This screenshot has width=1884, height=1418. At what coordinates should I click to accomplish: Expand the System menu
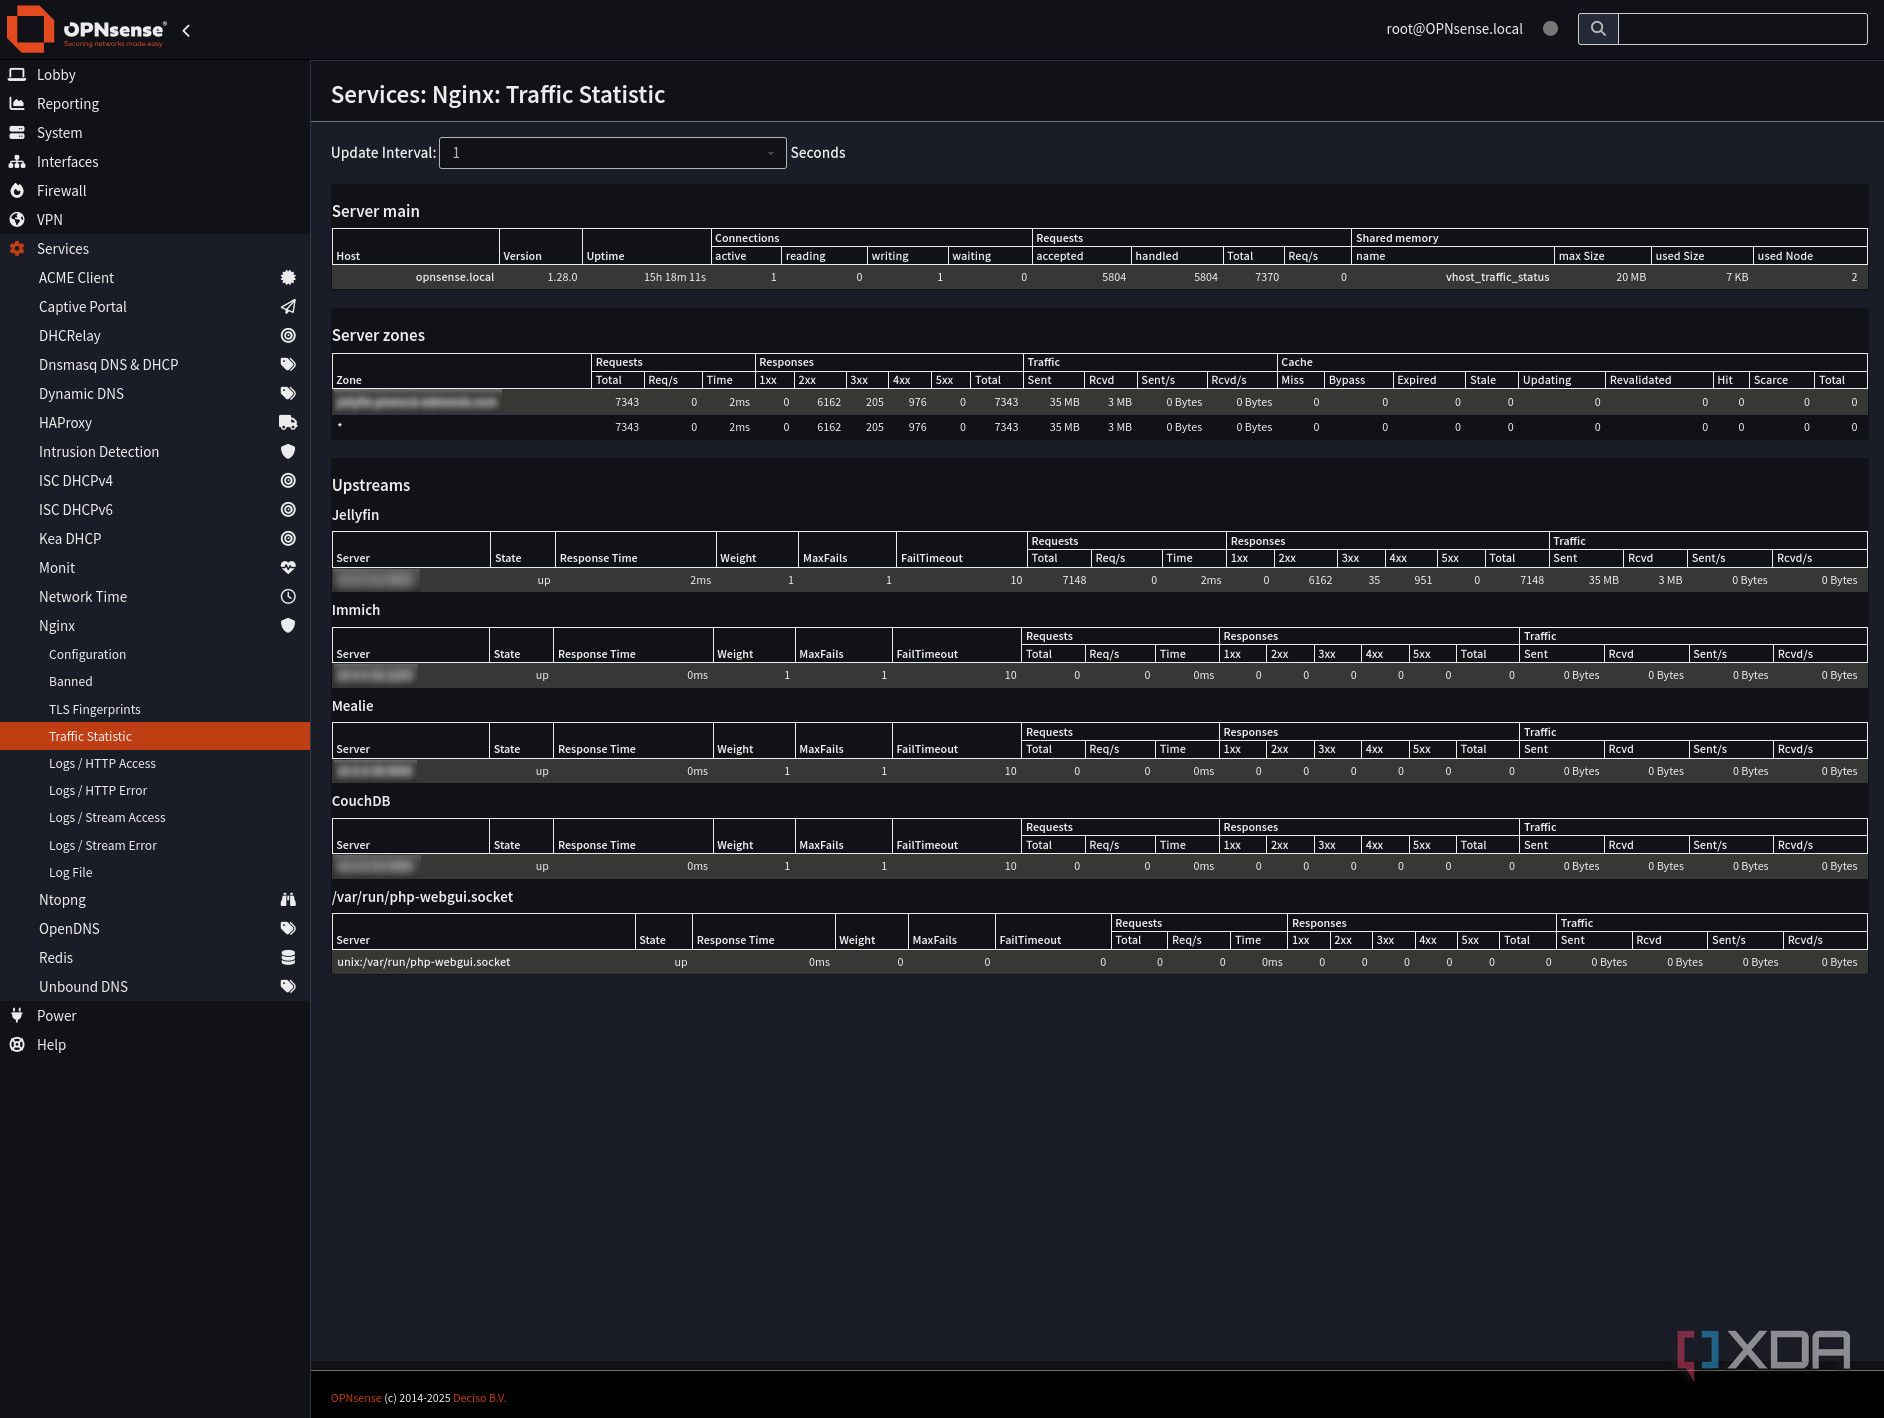155,132
